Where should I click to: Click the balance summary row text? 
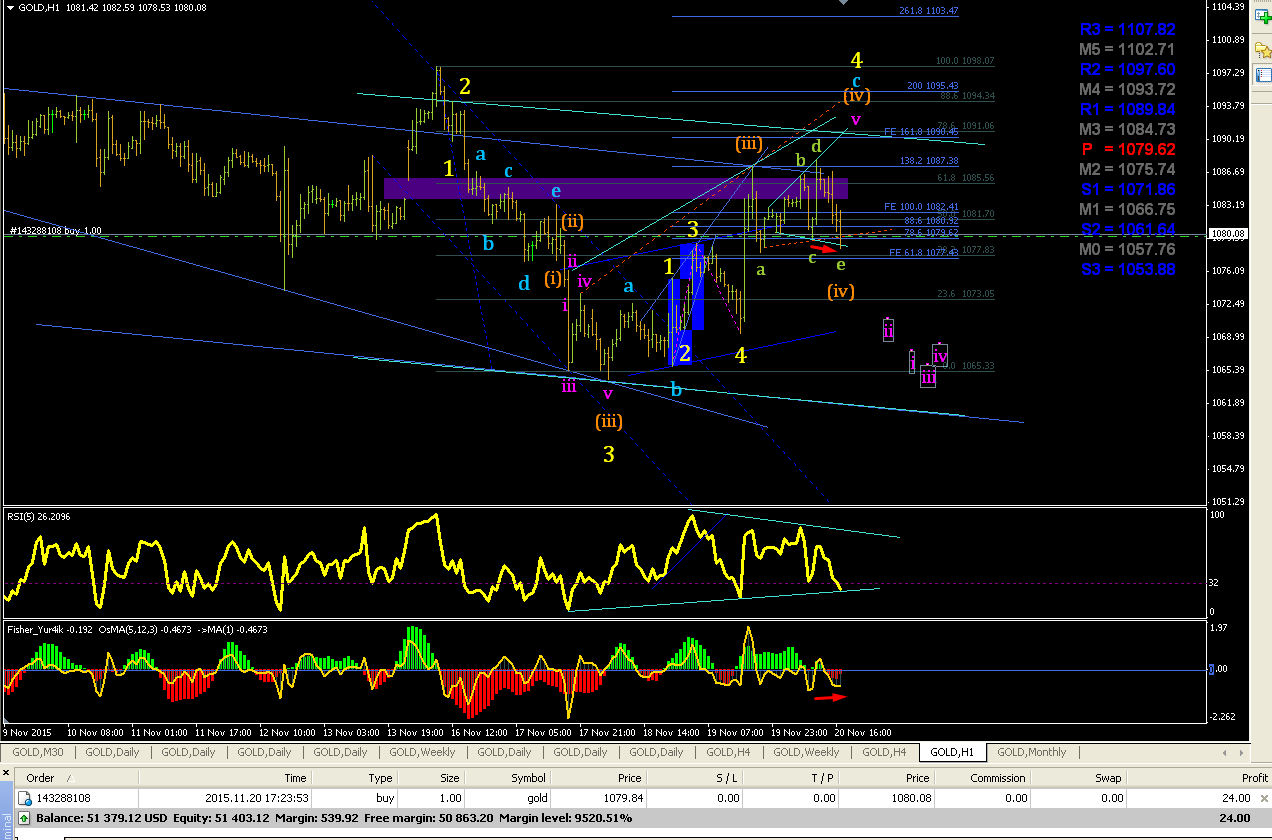point(332,818)
